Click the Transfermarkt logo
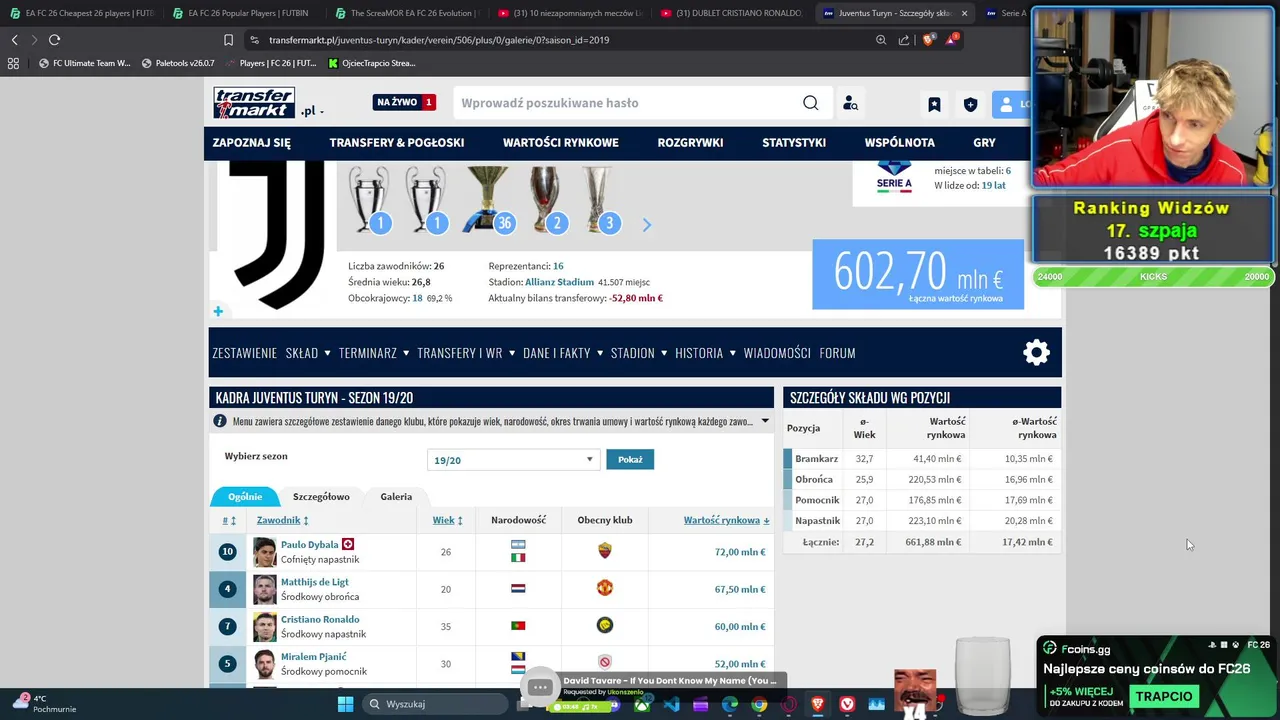Image resolution: width=1280 pixels, height=720 pixels. coord(254,102)
